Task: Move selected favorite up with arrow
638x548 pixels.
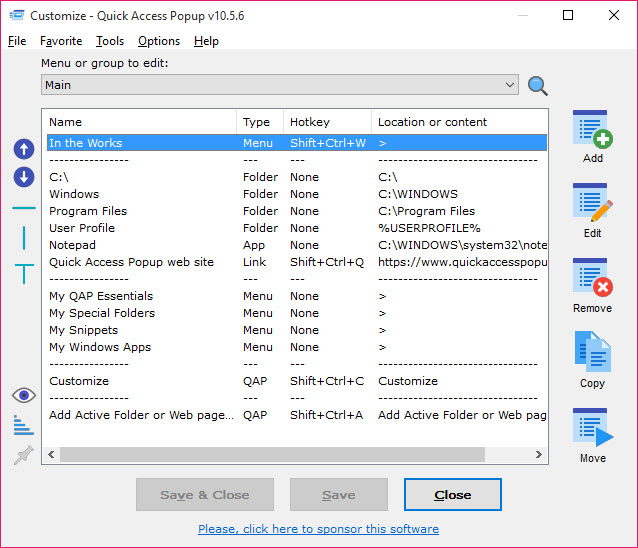Action: 24,149
